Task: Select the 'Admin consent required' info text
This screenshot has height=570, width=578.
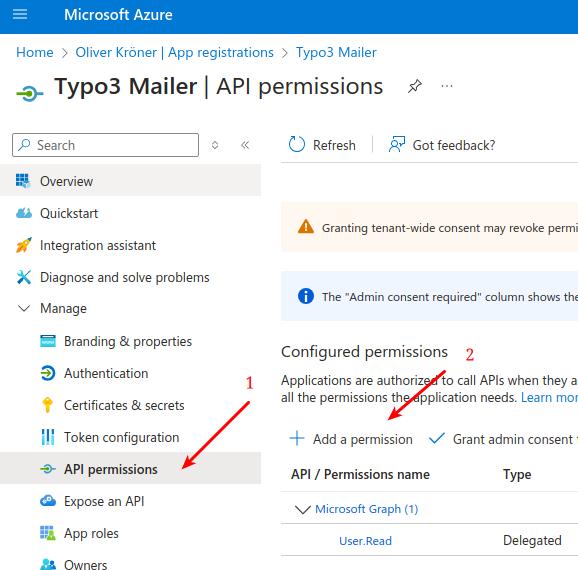Action: click(x=450, y=297)
